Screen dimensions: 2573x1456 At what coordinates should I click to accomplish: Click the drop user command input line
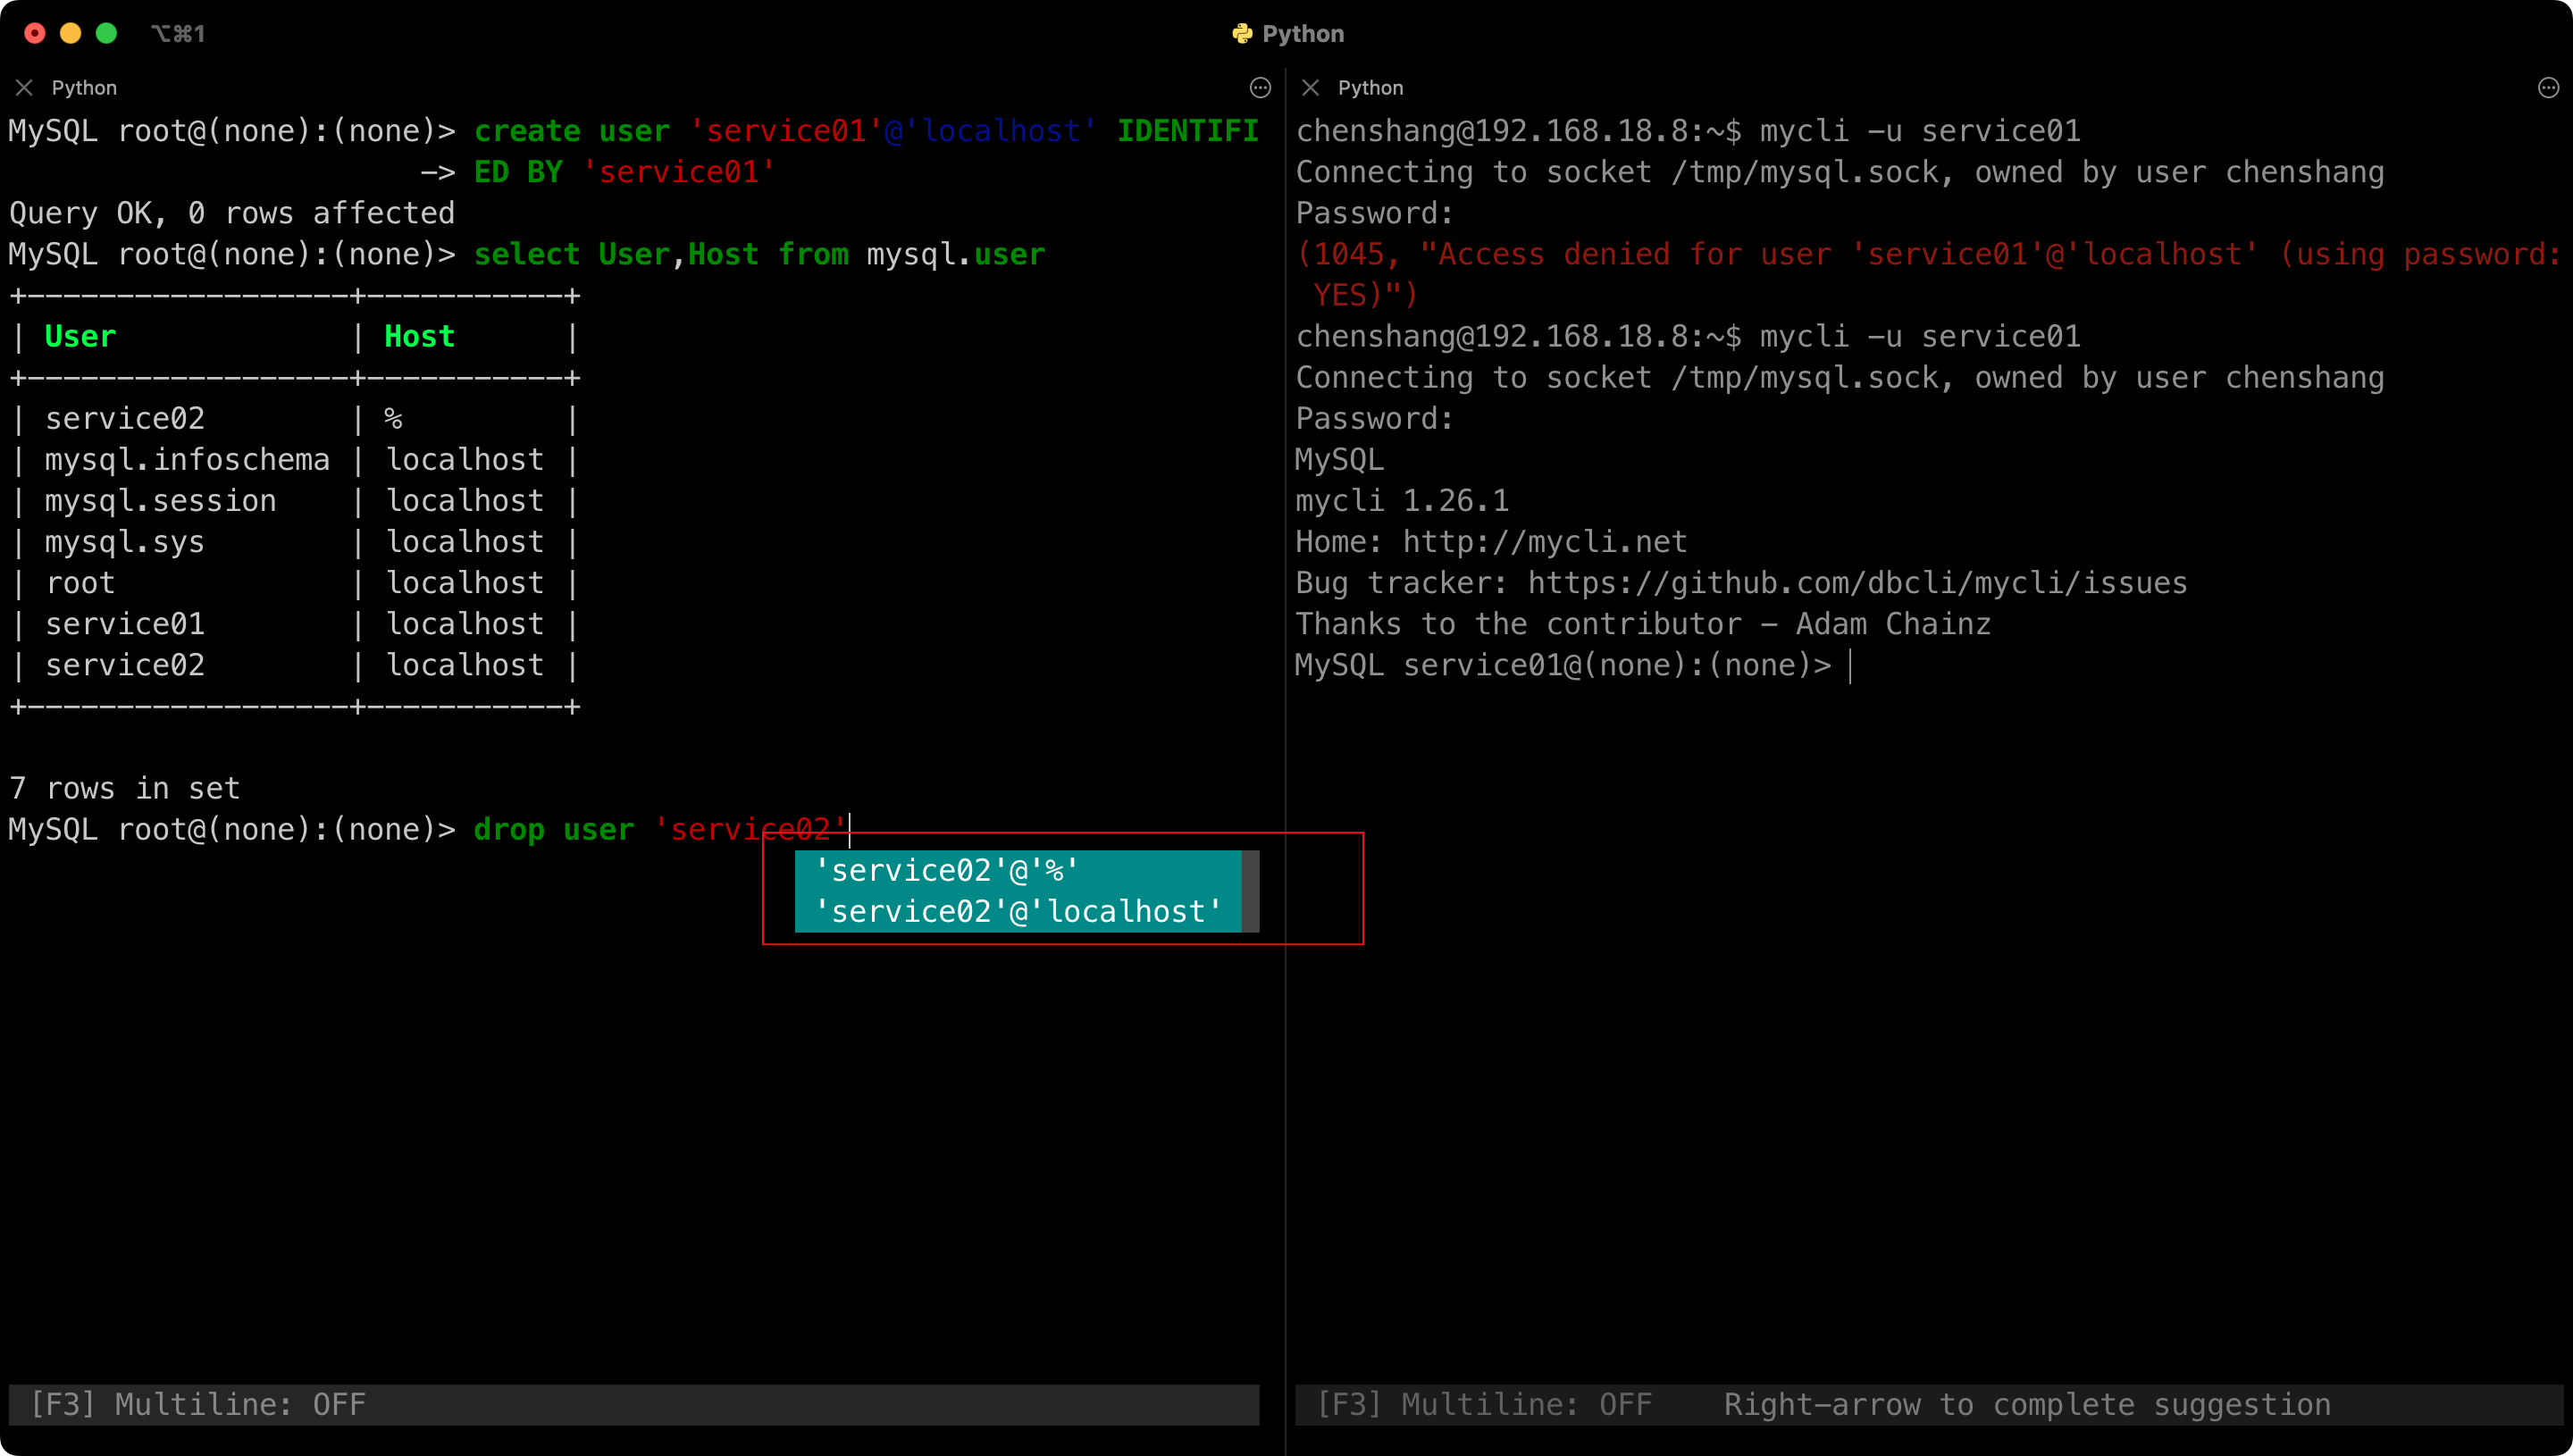(660, 829)
